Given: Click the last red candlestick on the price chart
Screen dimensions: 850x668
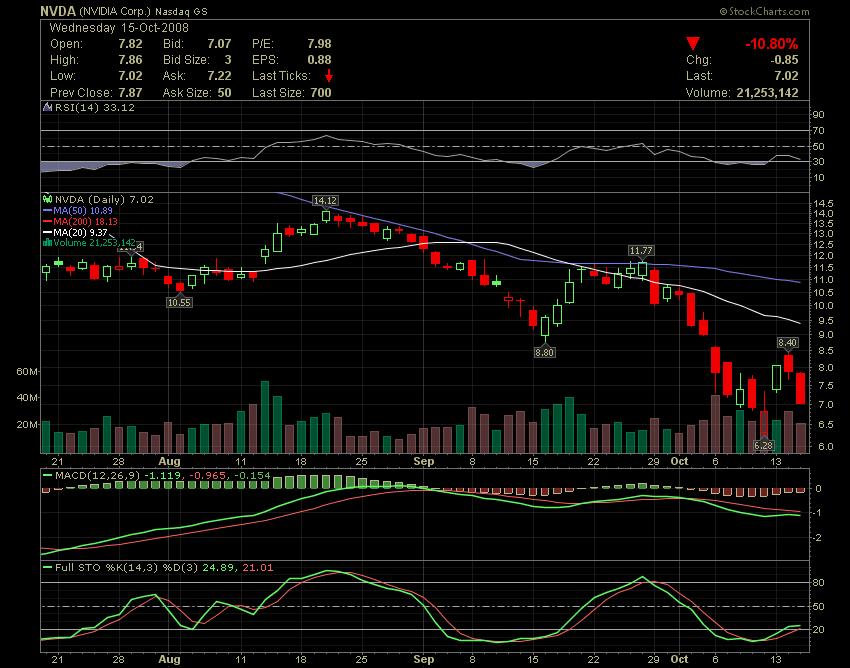Looking at the screenshot, I should tap(800, 388).
